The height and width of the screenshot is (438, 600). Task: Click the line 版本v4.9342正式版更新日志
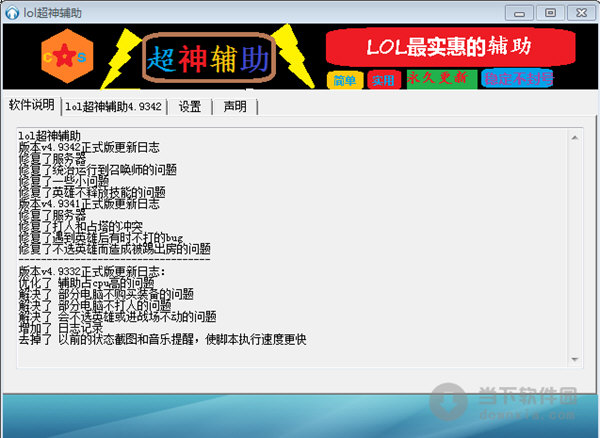click(x=89, y=148)
